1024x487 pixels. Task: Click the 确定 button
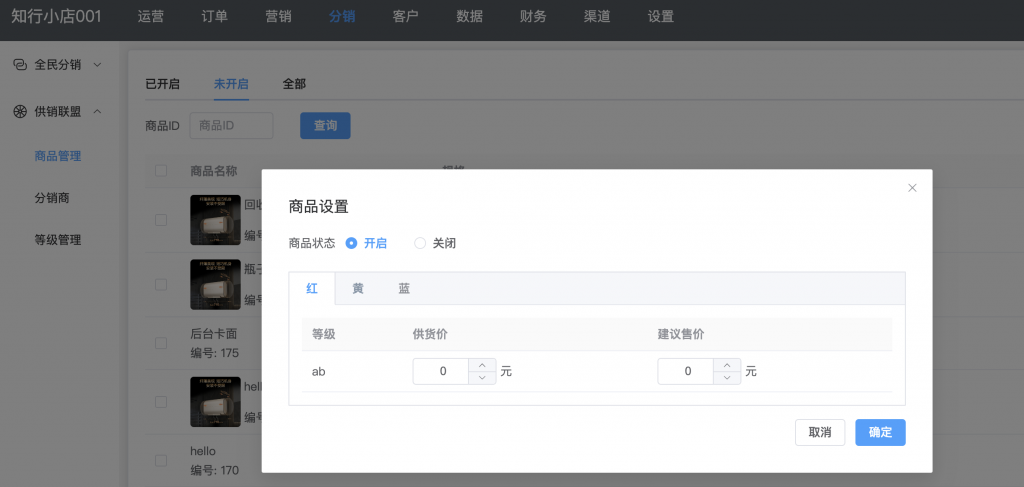coord(880,432)
